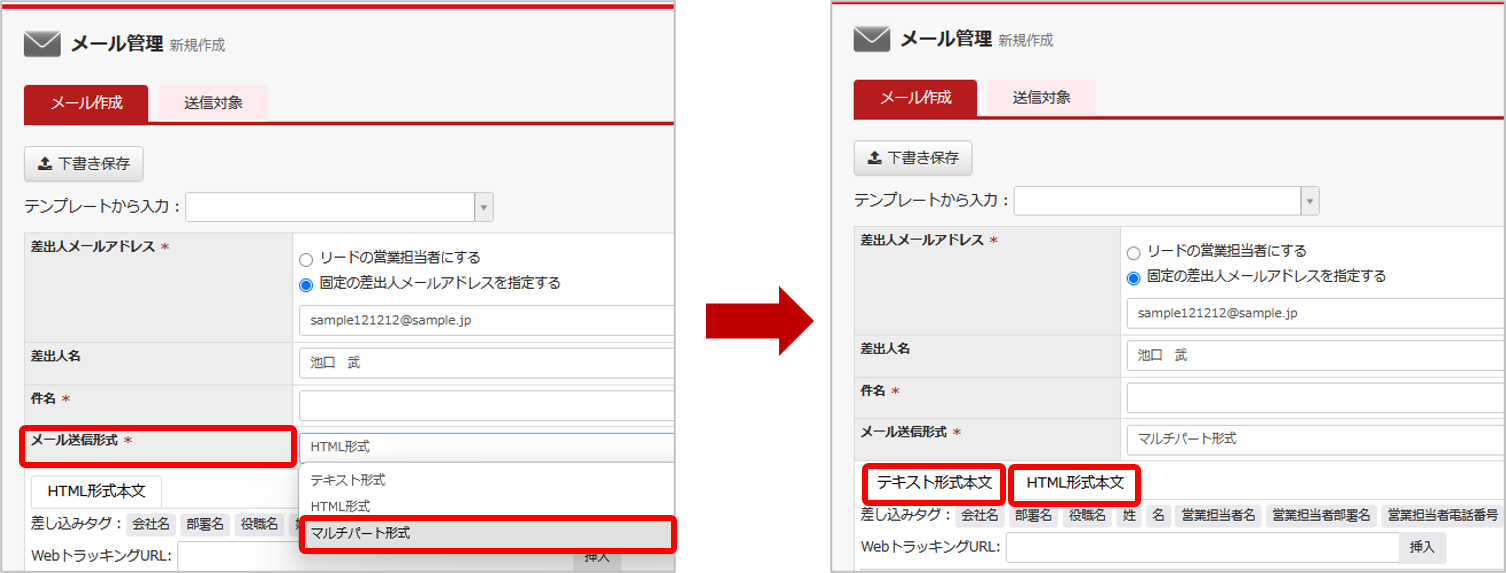Open テキスト形式本文 tab in right panel
This screenshot has width=1506, height=573.
click(934, 483)
